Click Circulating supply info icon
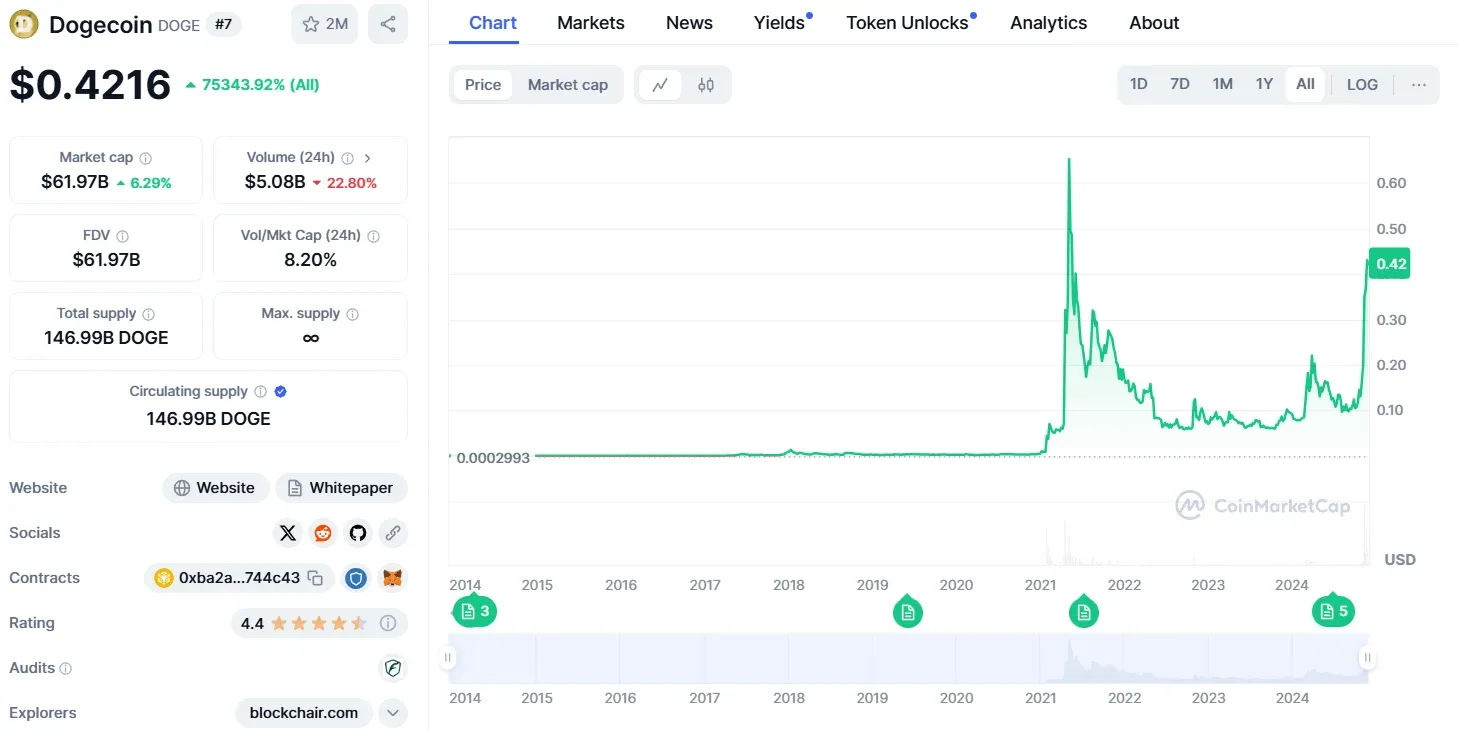1459x731 pixels. click(260, 392)
